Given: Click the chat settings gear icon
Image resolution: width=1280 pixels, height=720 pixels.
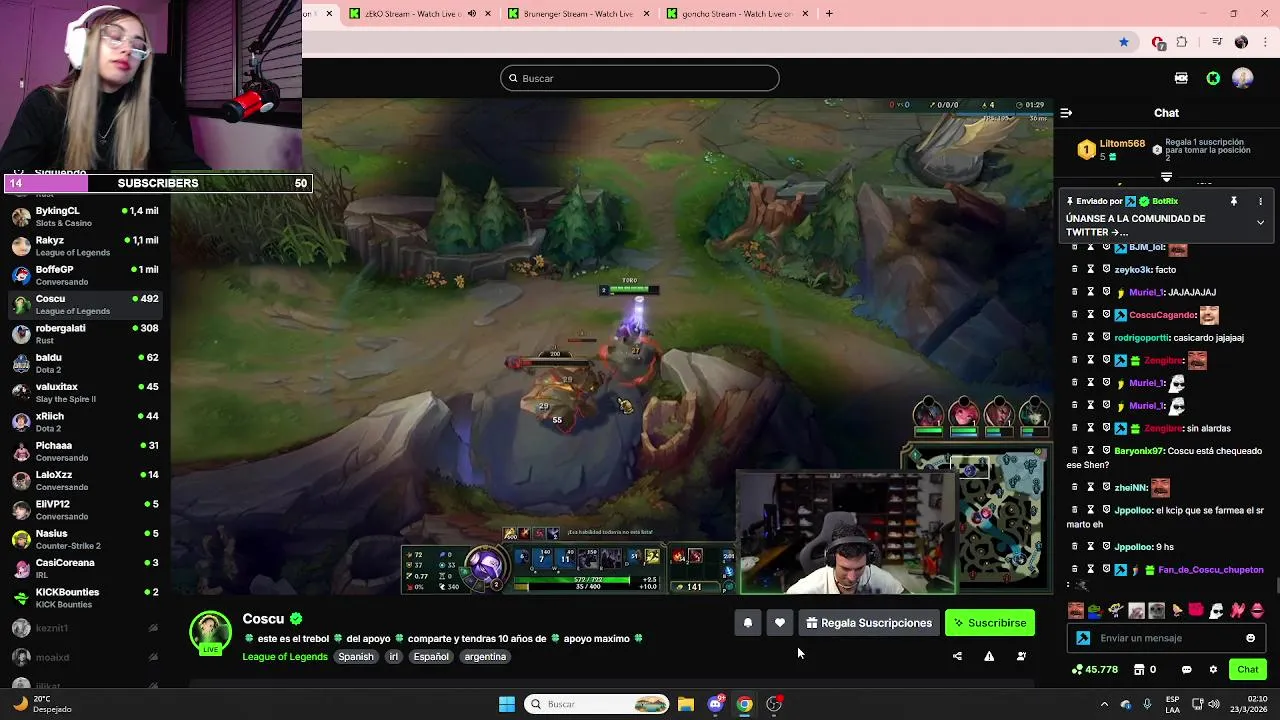Looking at the screenshot, I should (1213, 669).
